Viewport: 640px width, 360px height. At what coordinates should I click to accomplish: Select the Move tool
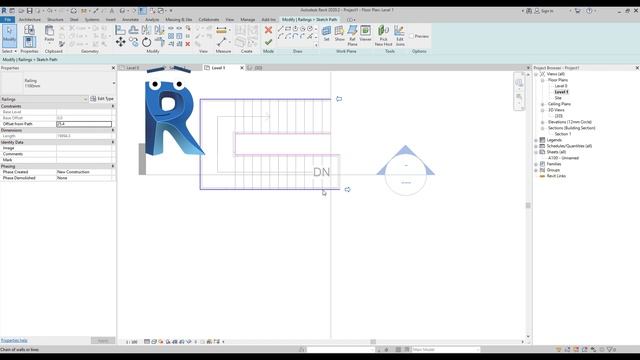point(120,42)
